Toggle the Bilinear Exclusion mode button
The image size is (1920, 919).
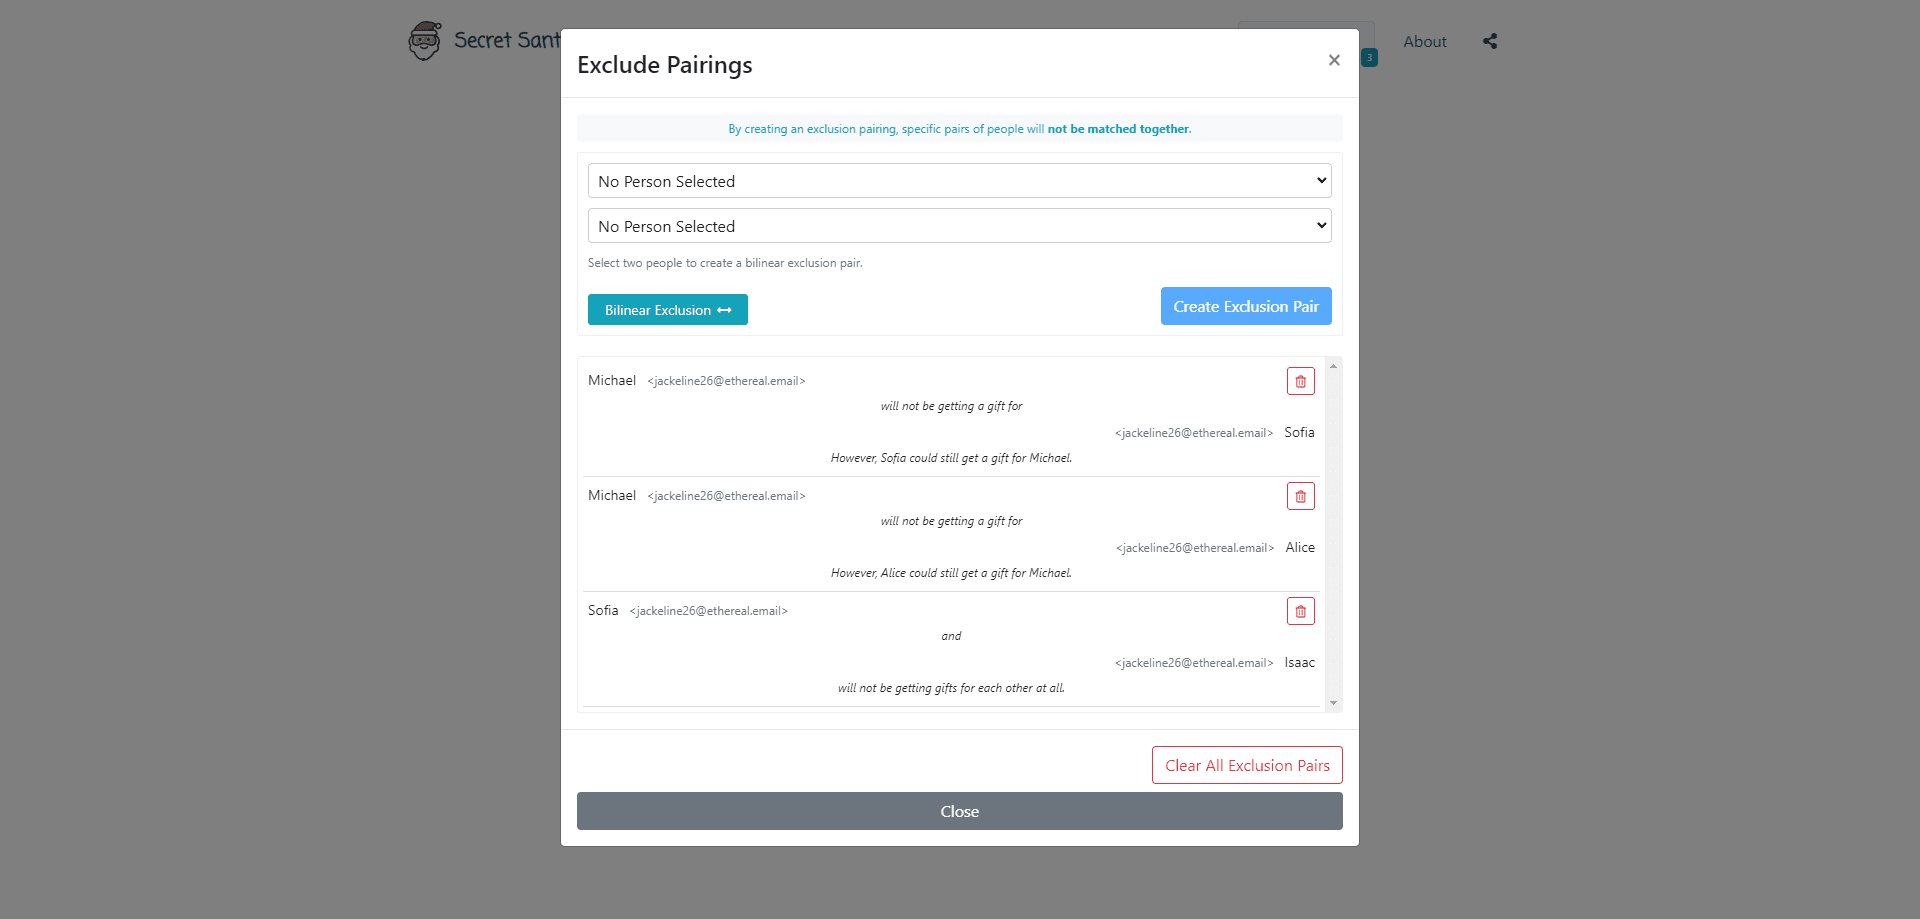pyautogui.click(x=667, y=310)
